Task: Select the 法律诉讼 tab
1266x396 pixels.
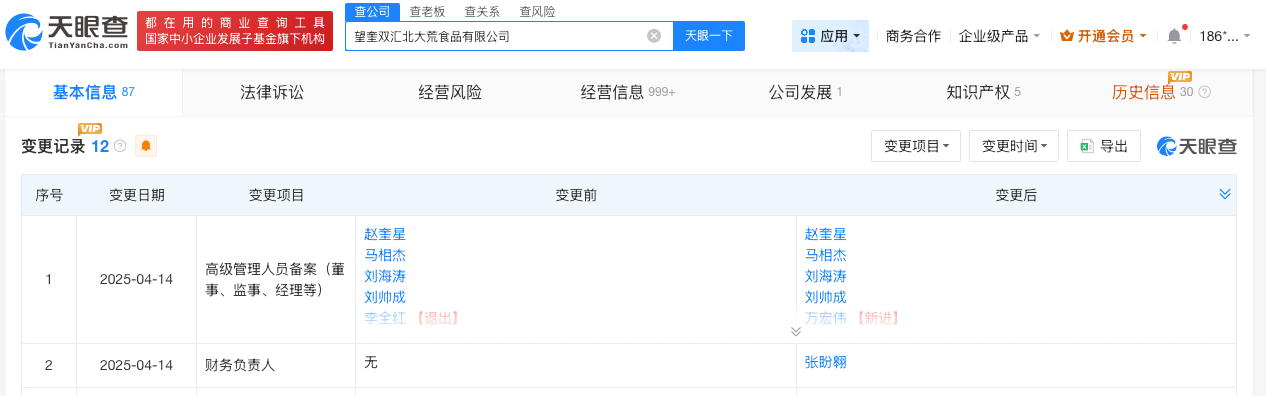Action: coord(272,92)
